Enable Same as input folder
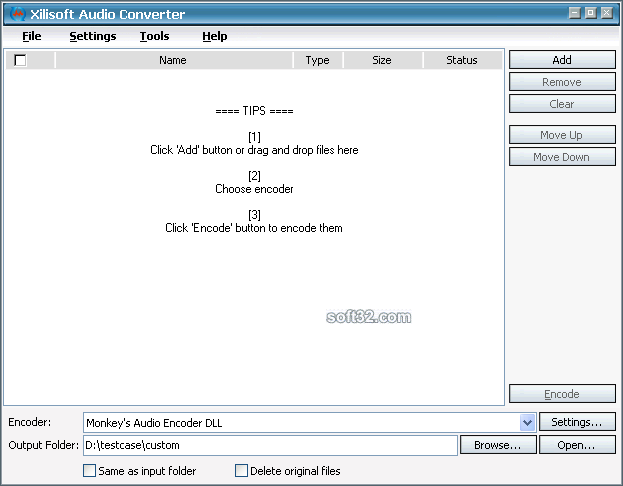 (89, 471)
